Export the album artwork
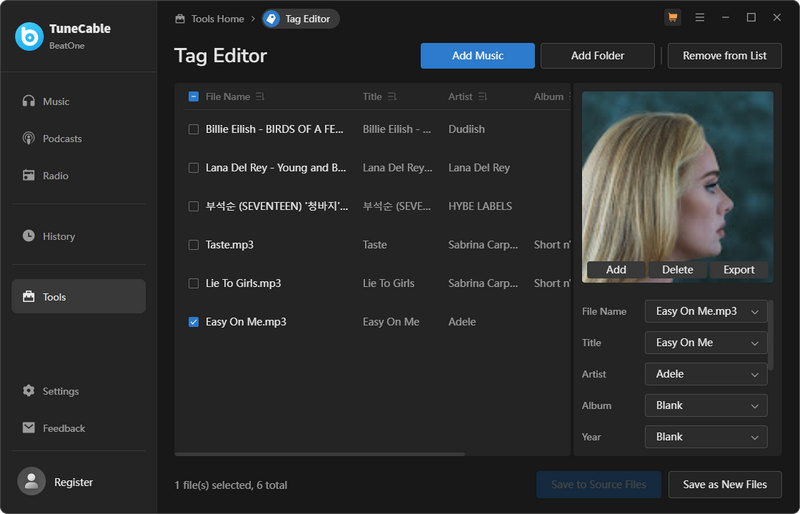Viewport: 800px width, 514px height. click(x=738, y=270)
